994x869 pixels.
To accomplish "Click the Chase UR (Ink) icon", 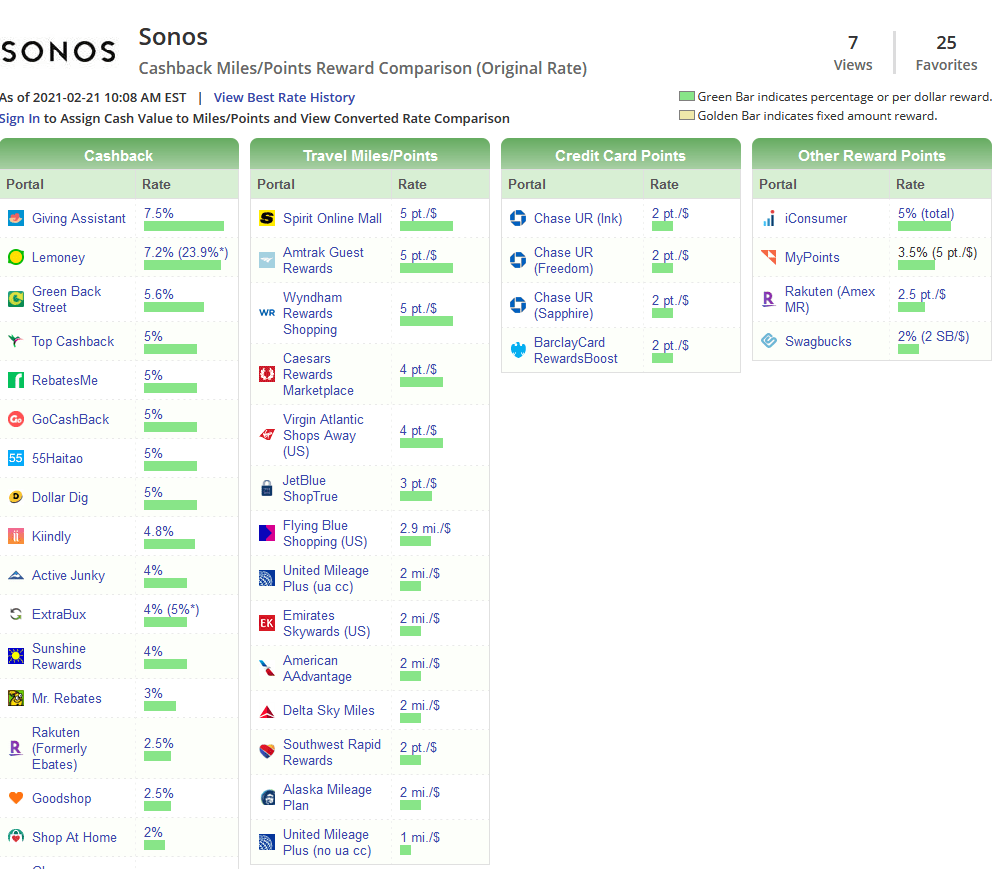I will pyautogui.click(x=518, y=218).
